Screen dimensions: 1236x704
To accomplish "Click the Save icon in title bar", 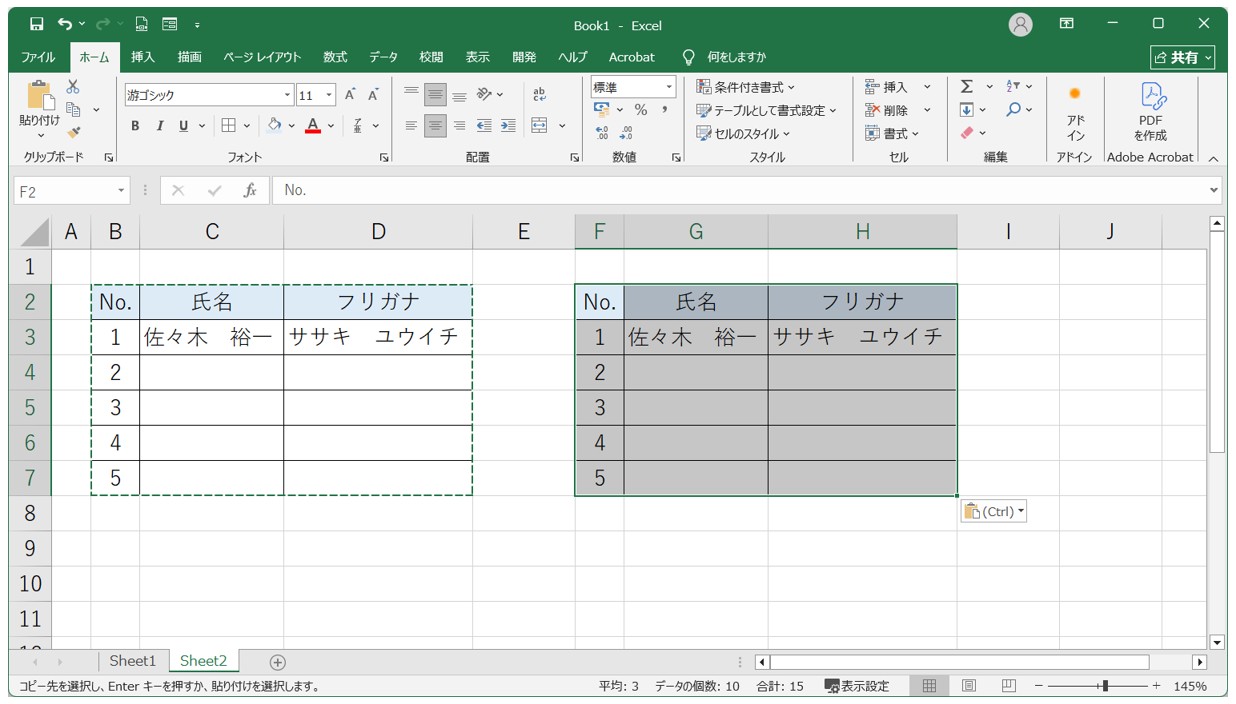I will pos(37,24).
